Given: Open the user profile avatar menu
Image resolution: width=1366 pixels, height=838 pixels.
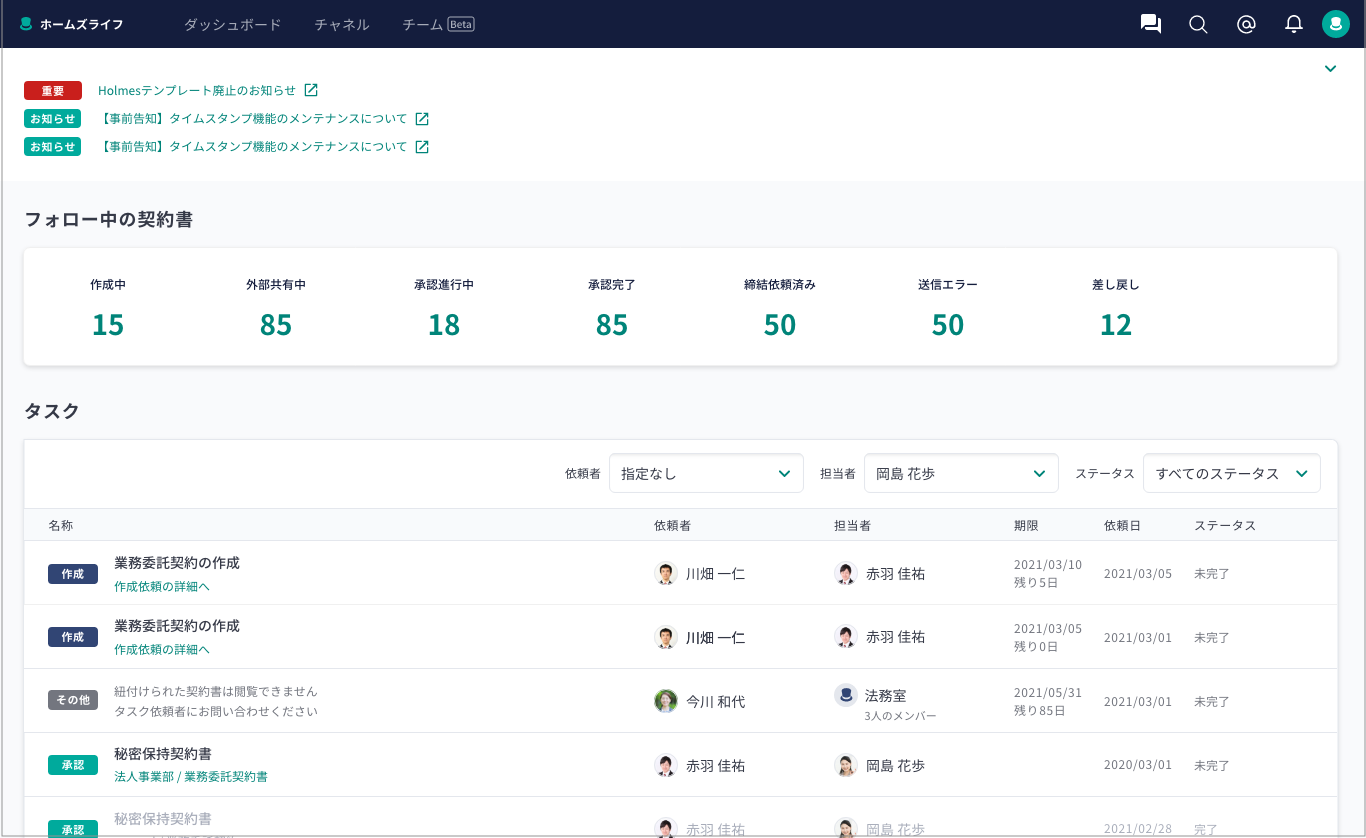Looking at the screenshot, I should point(1336,24).
